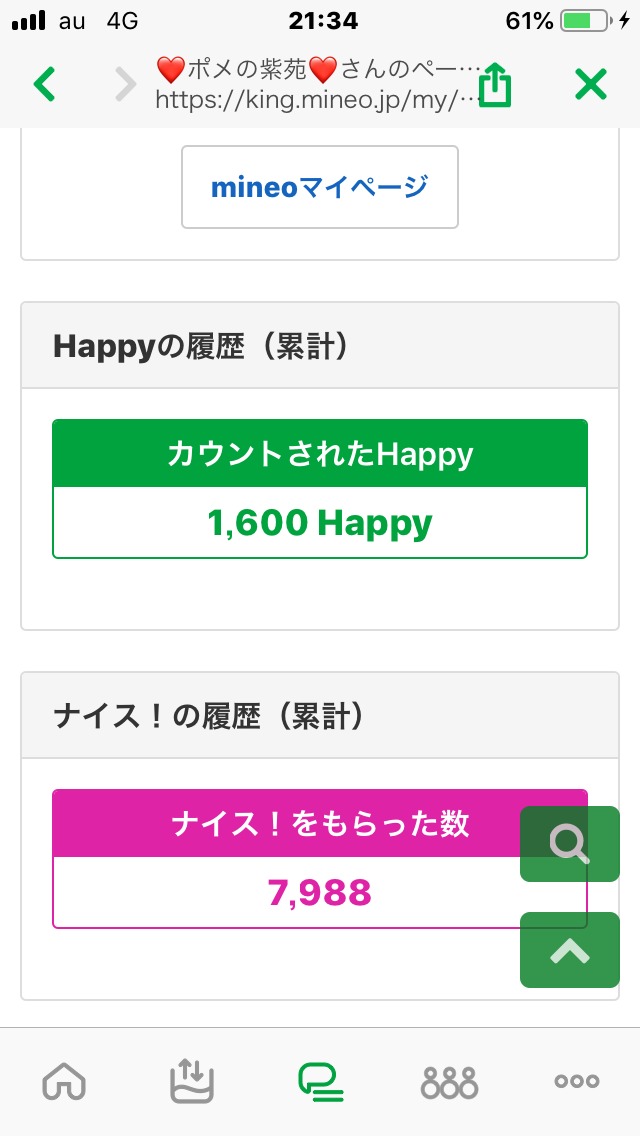Viewport: 640px width, 1136px height.
Task: Tap the 7,988 nice count
Action: coord(320,892)
